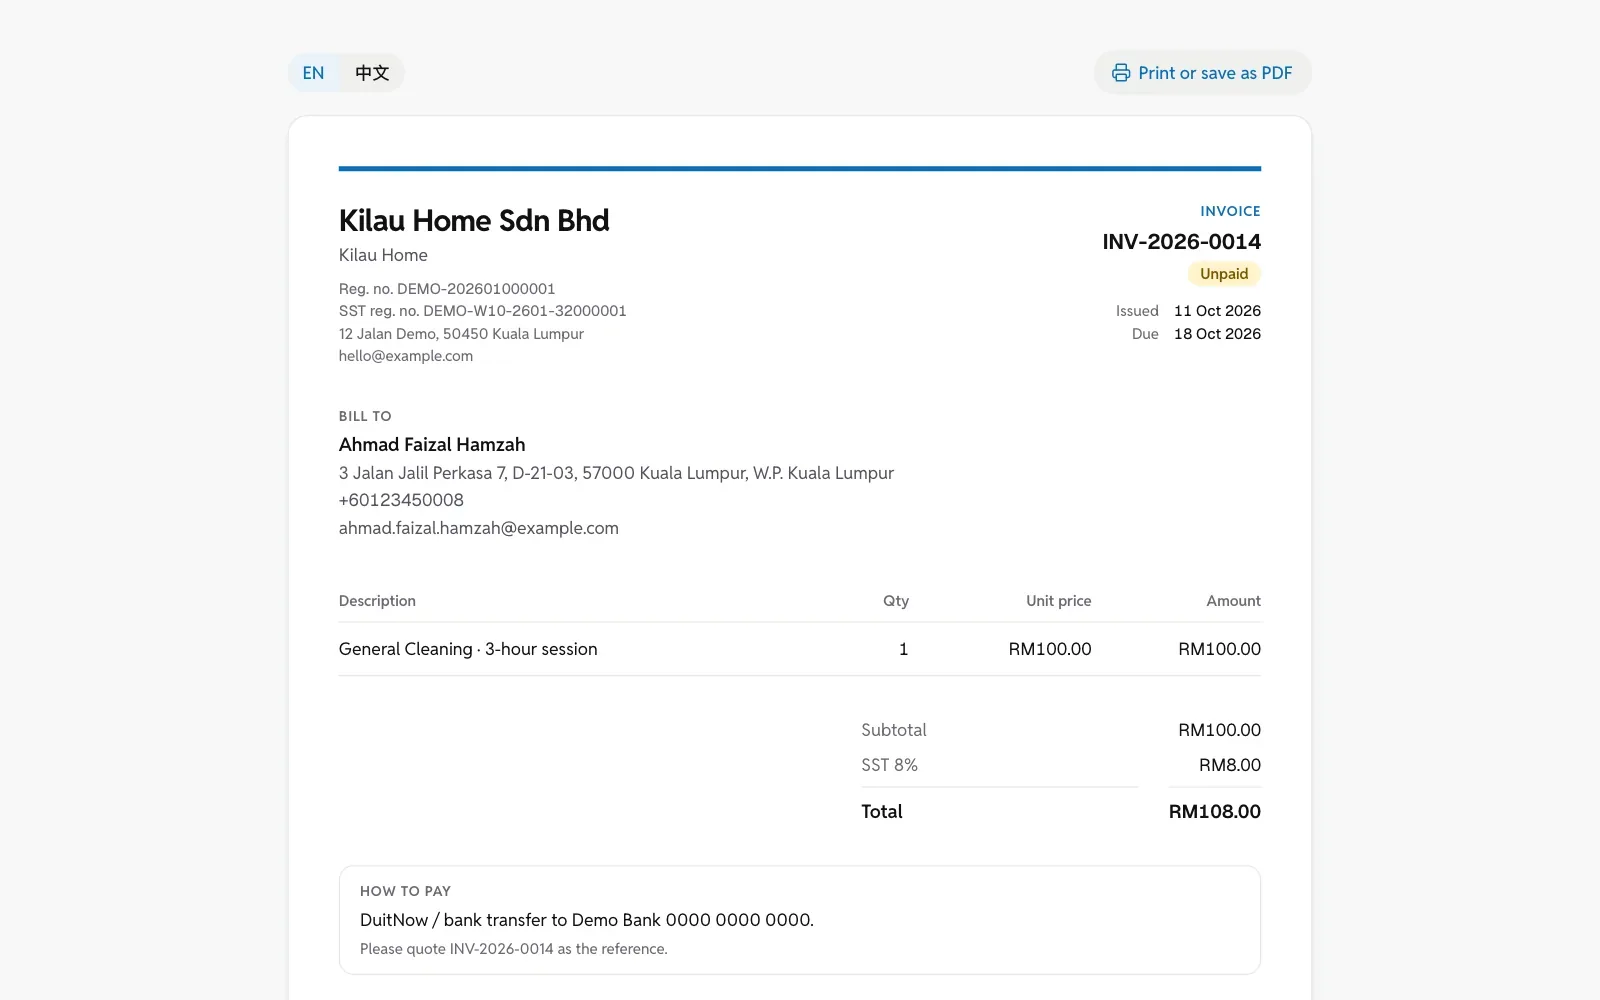Viewport: 1600px width, 1000px height.
Task: Click the Unpaid status badge
Action: (1224, 274)
